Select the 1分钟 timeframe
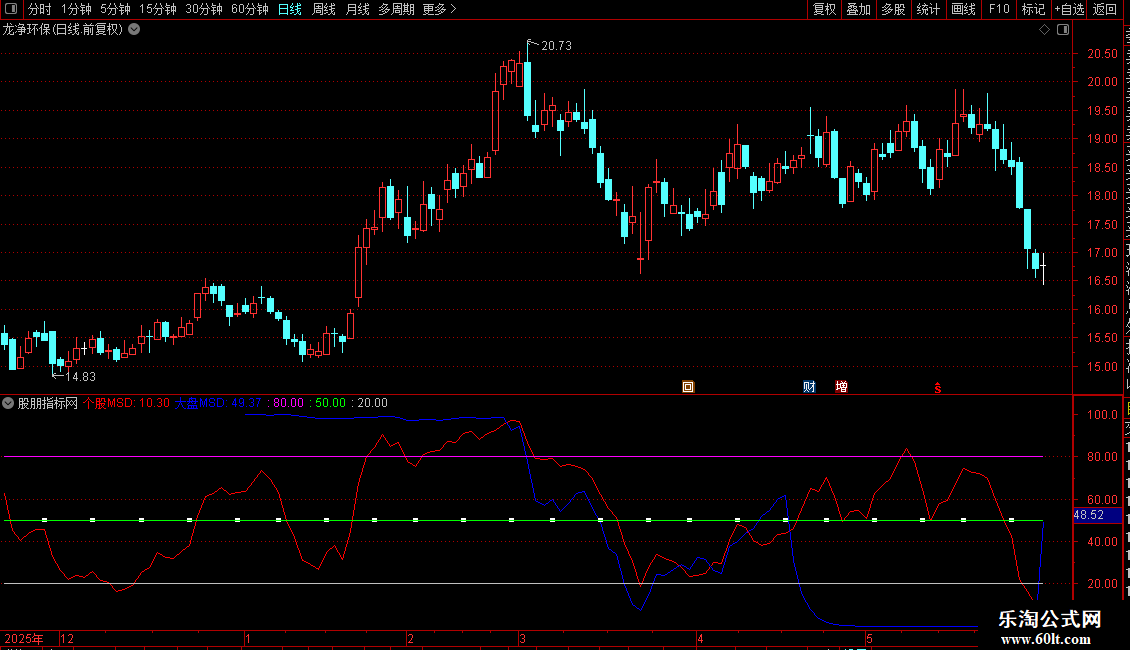The image size is (1130, 650). [76, 9]
